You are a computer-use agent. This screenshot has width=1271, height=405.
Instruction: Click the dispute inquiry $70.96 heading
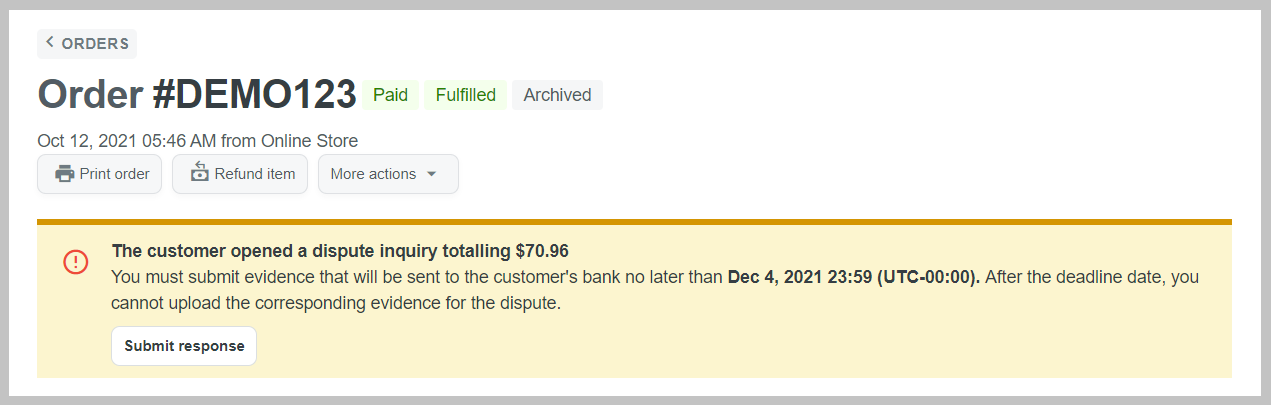coord(340,251)
